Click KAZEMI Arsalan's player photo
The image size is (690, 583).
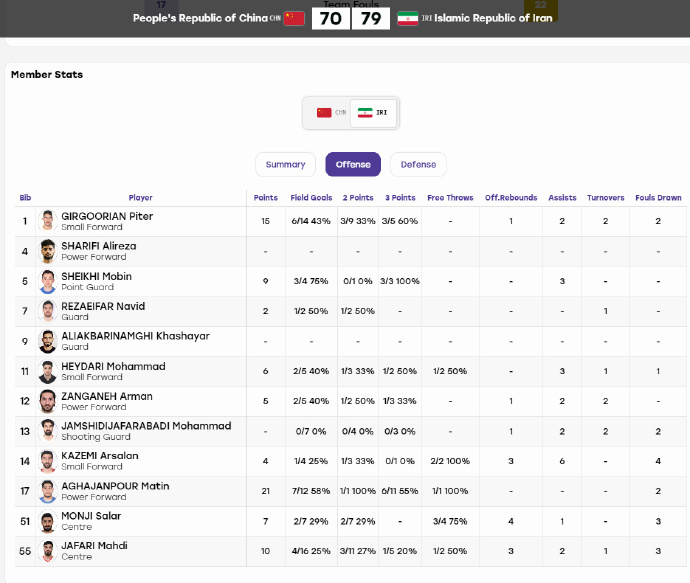click(48, 461)
